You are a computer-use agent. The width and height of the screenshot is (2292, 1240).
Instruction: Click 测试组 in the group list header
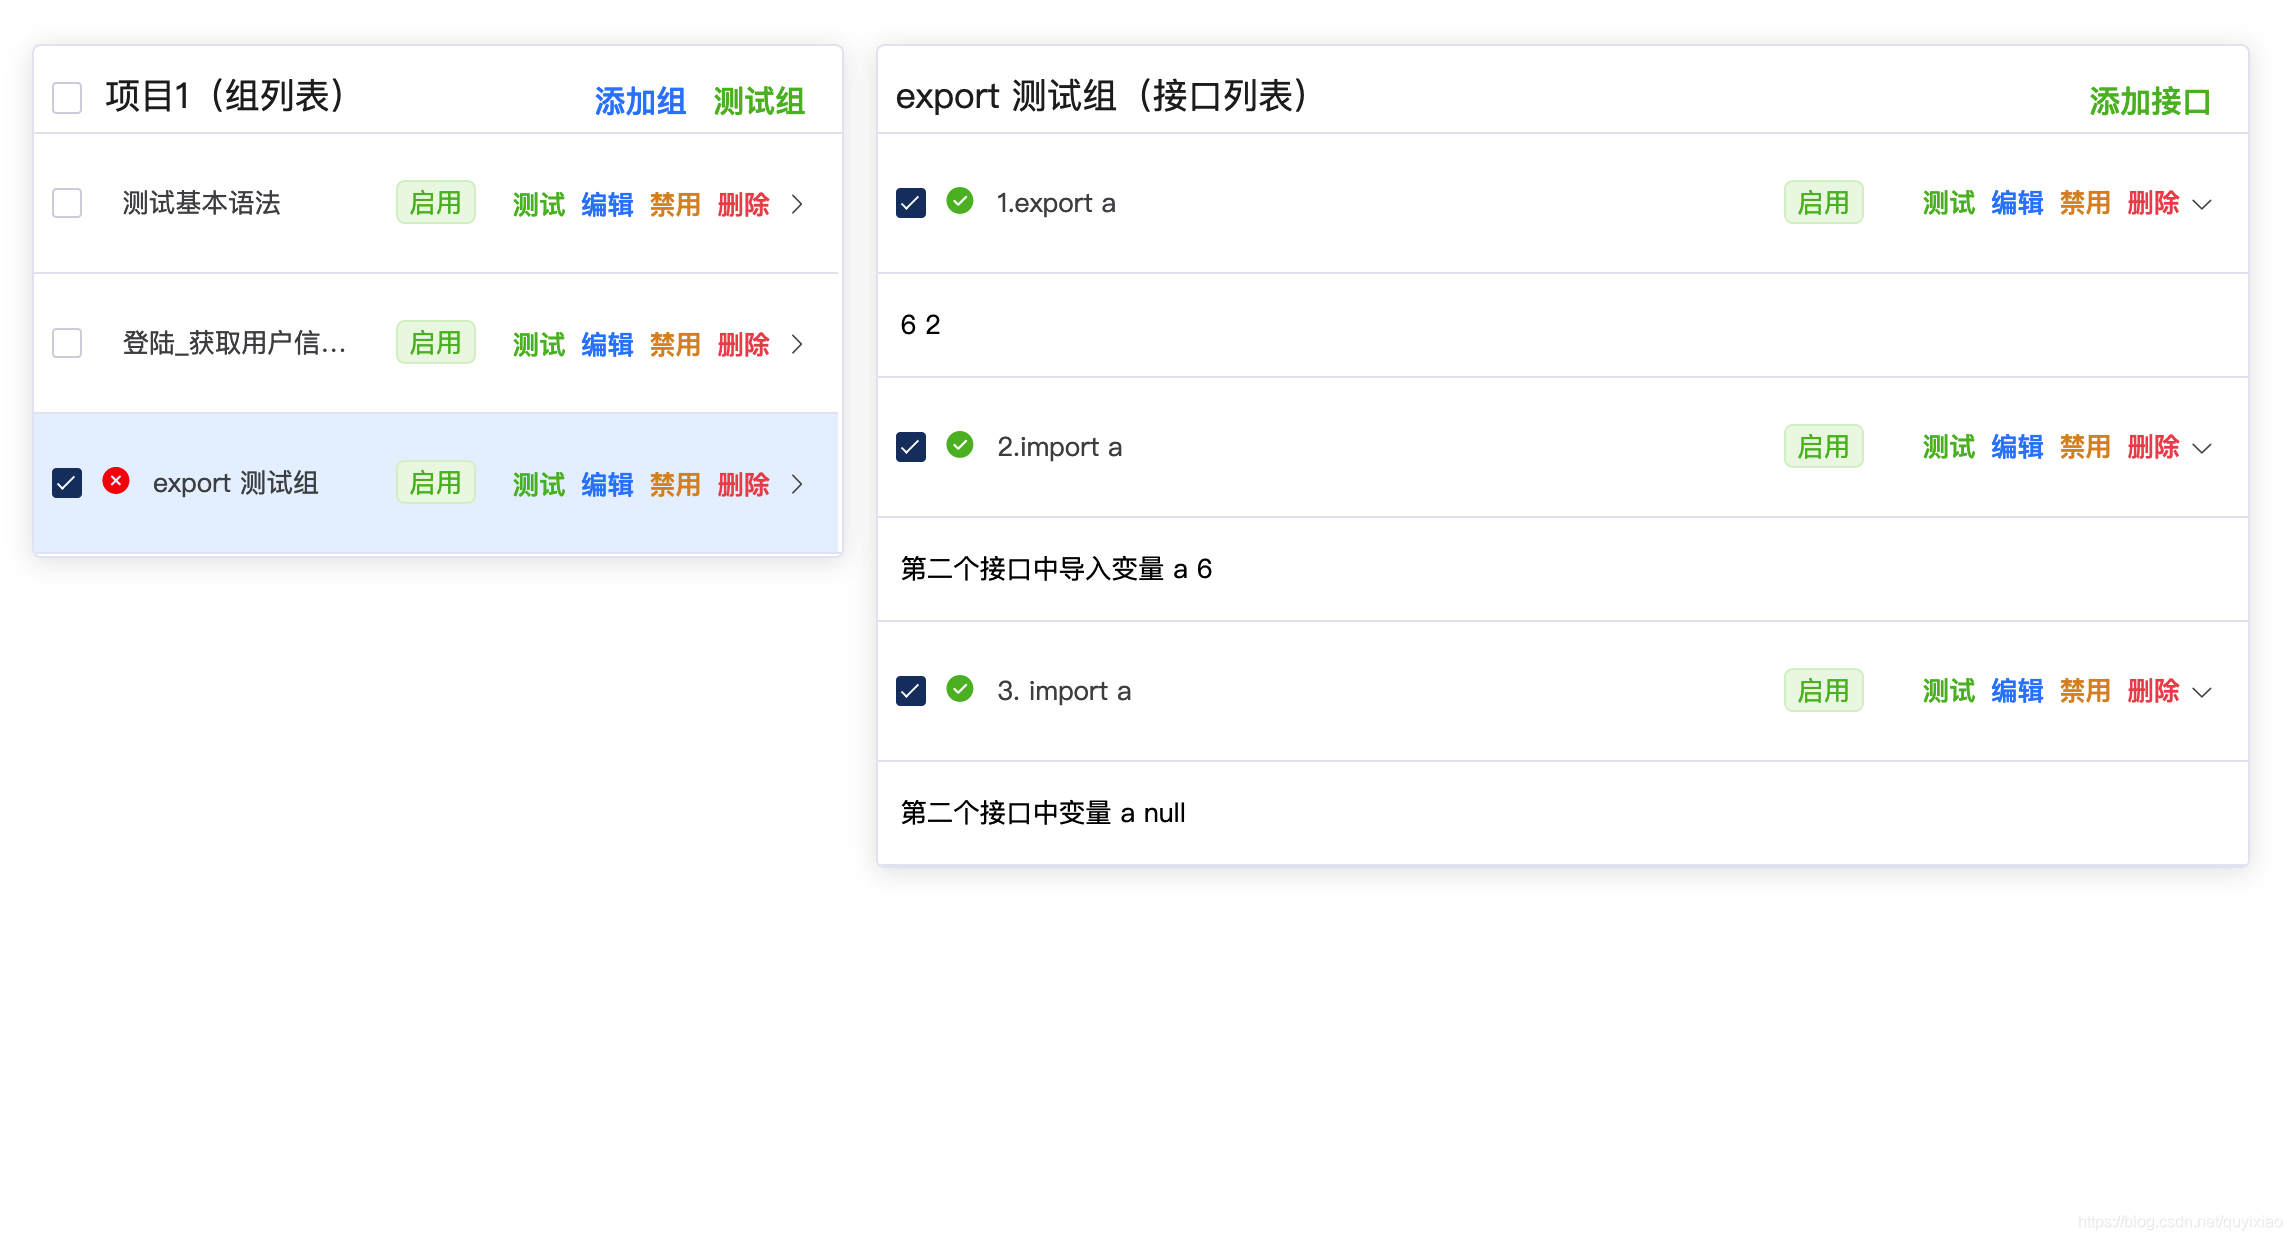pos(759,101)
